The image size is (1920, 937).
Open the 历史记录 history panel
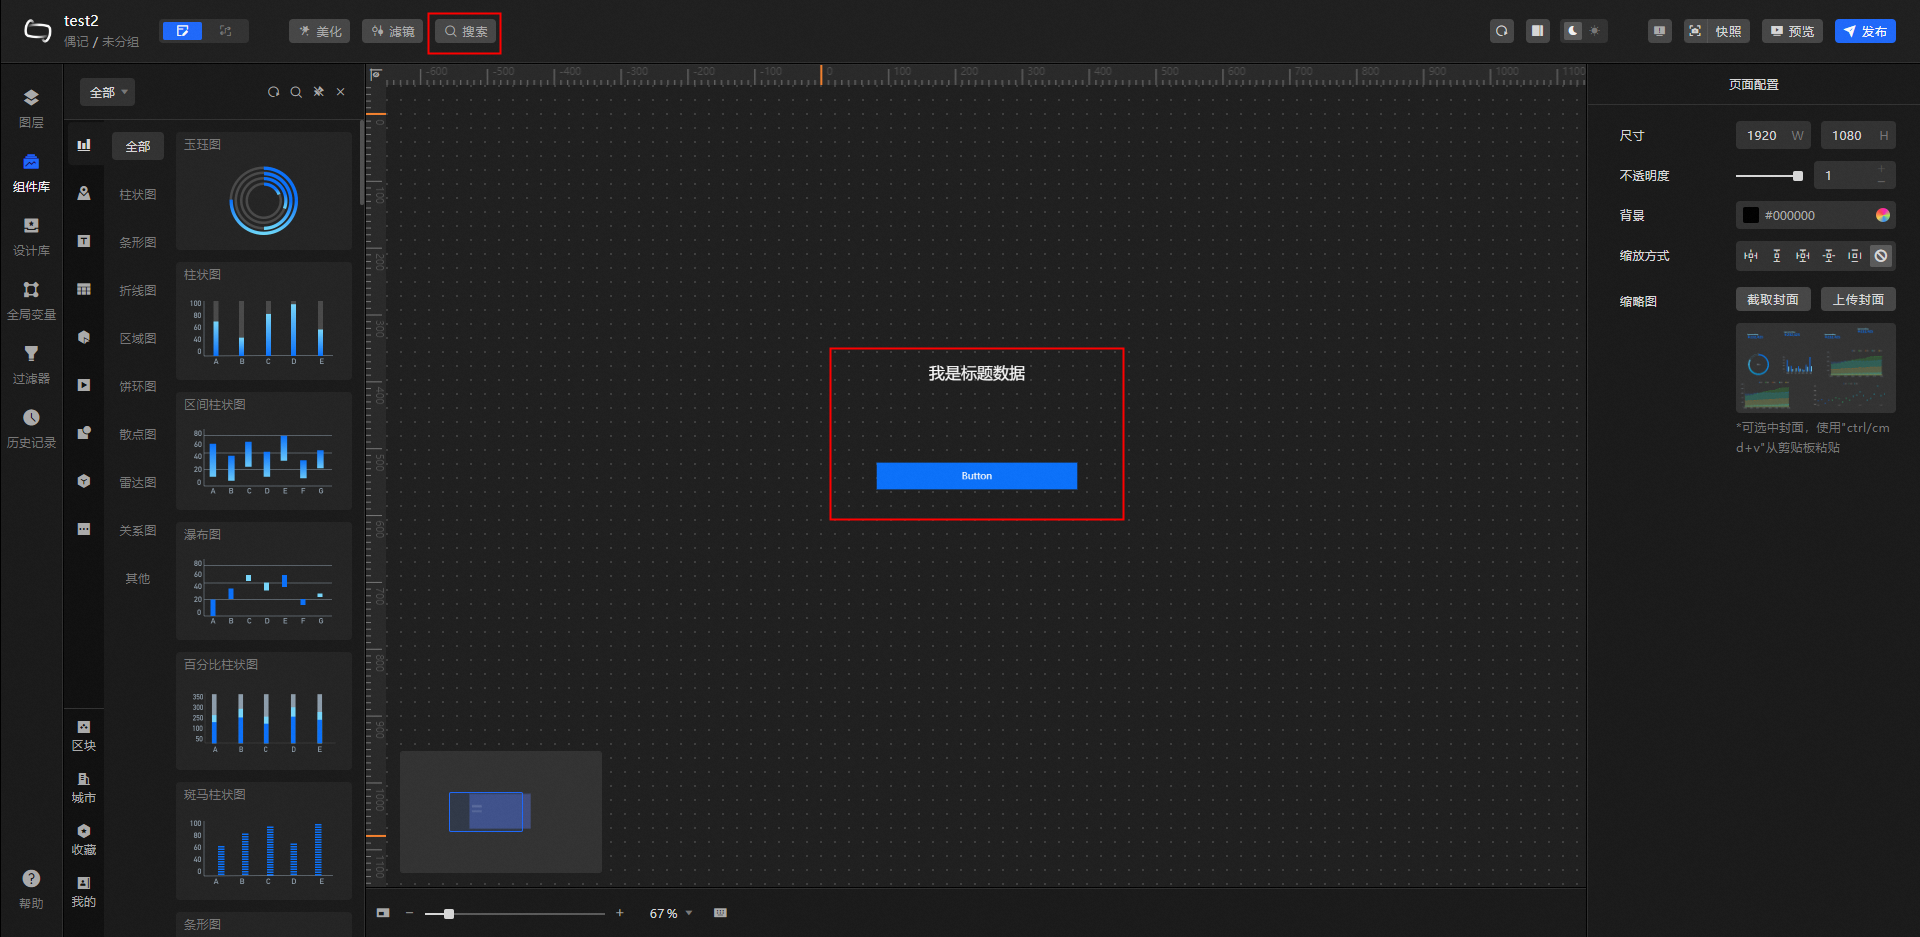click(x=31, y=429)
